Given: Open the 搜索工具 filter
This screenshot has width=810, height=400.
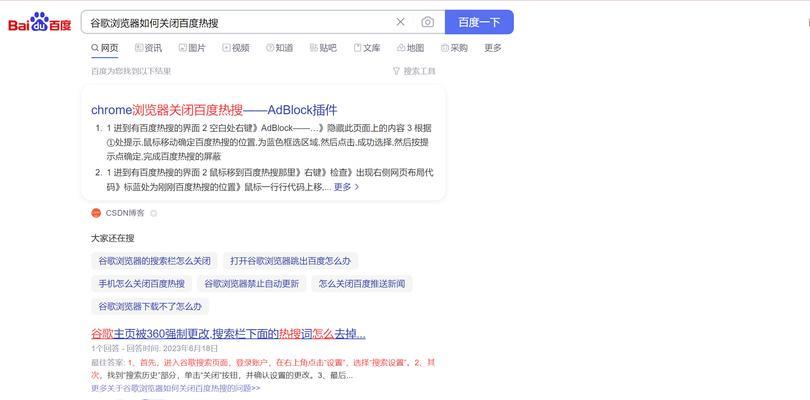Looking at the screenshot, I should pyautogui.click(x=414, y=71).
